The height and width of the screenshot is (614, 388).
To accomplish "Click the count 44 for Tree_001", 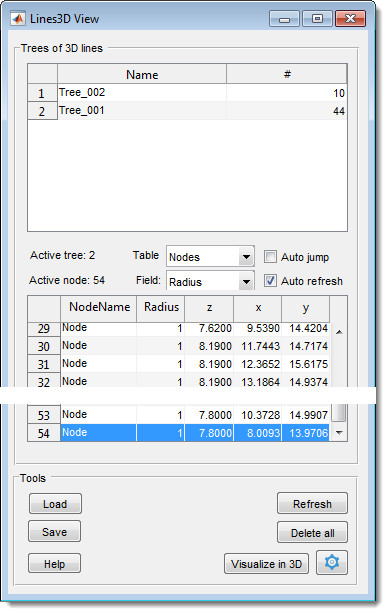I will click(x=339, y=111).
